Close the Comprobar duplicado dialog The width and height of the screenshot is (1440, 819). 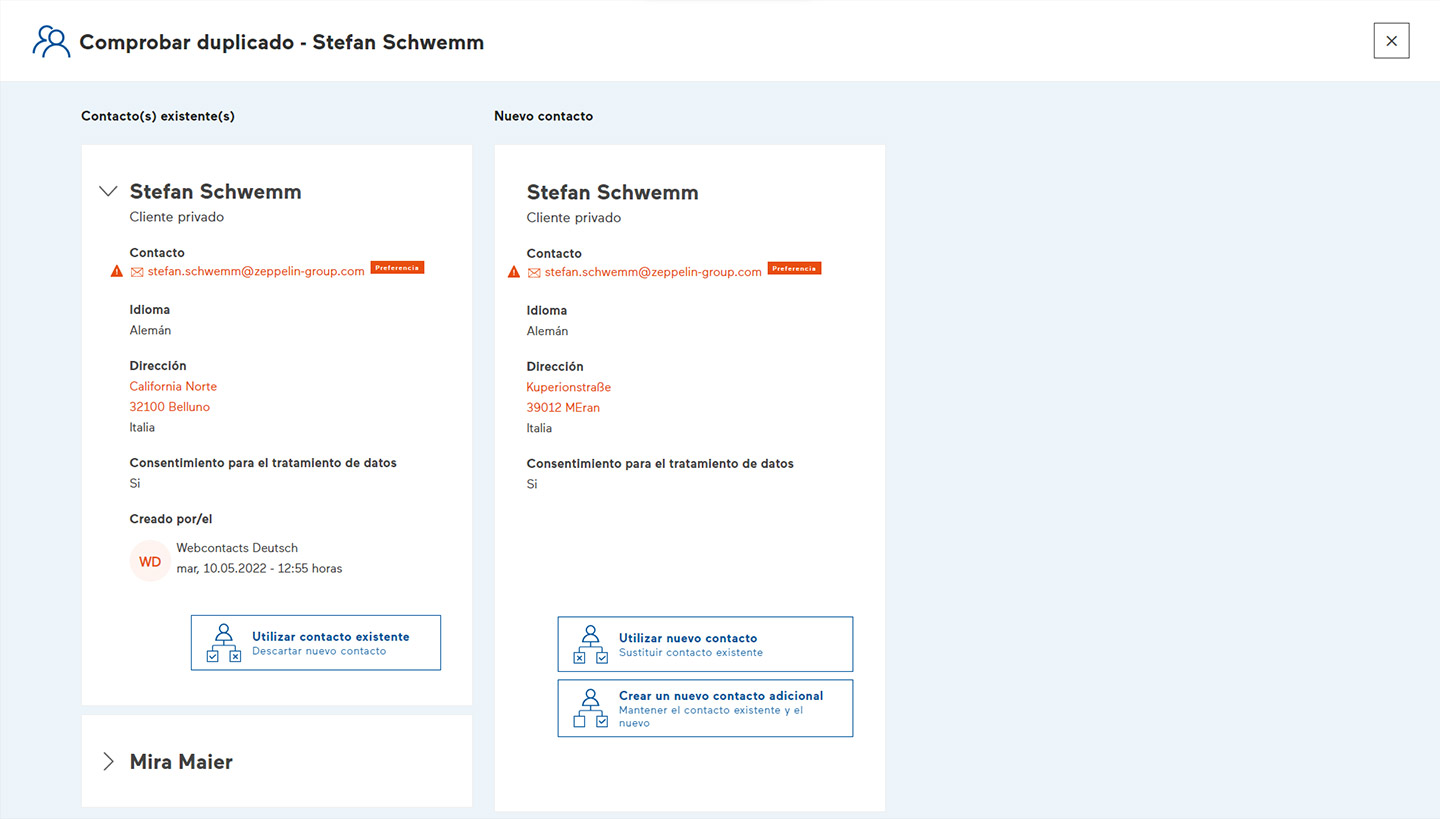(x=1391, y=41)
